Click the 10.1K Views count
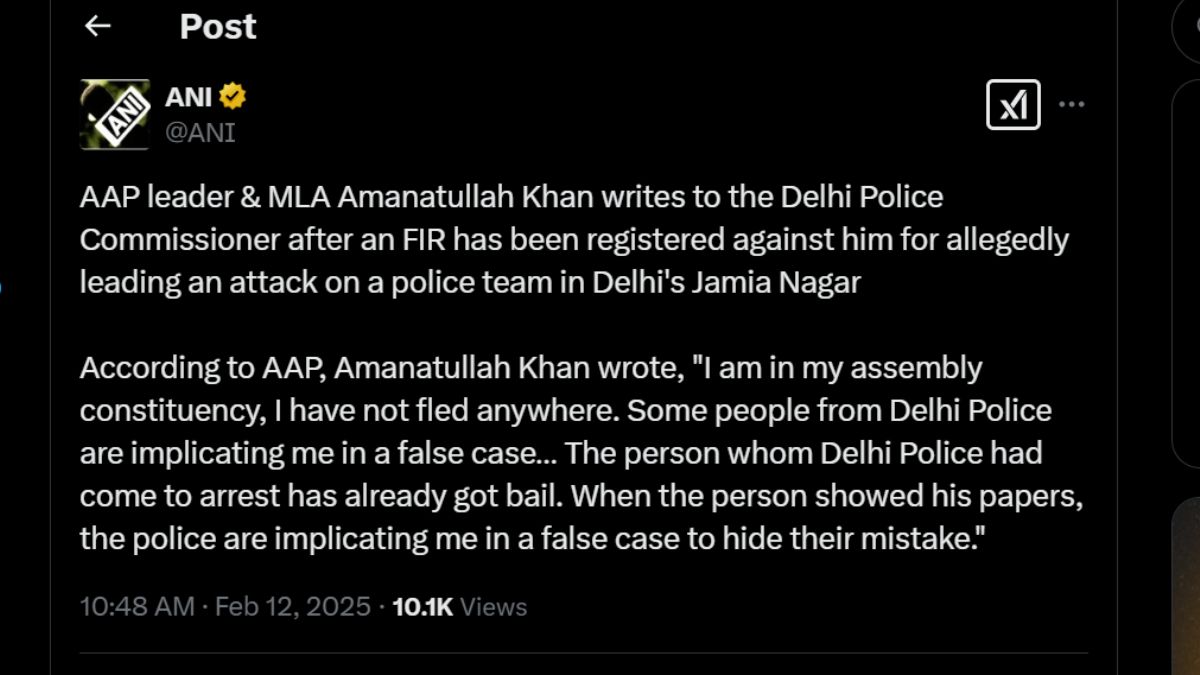Image resolution: width=1200 pixels, height=675 pixels. (423, 606)
